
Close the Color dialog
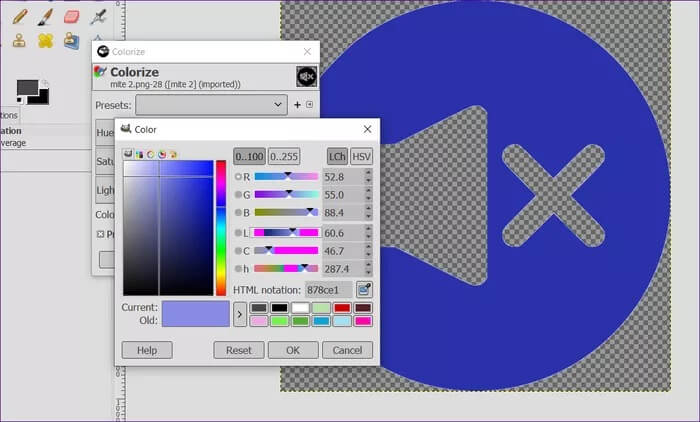(367, 129)
